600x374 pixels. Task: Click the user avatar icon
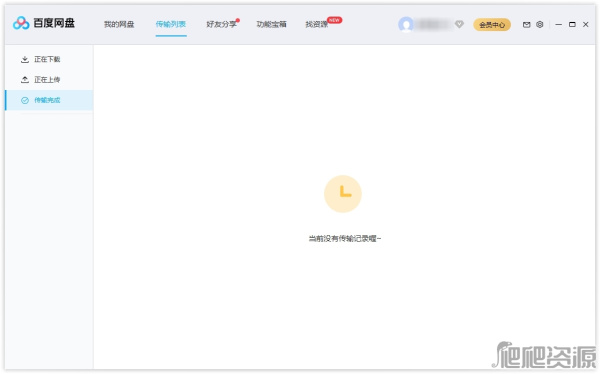click(x=406, y=24)
